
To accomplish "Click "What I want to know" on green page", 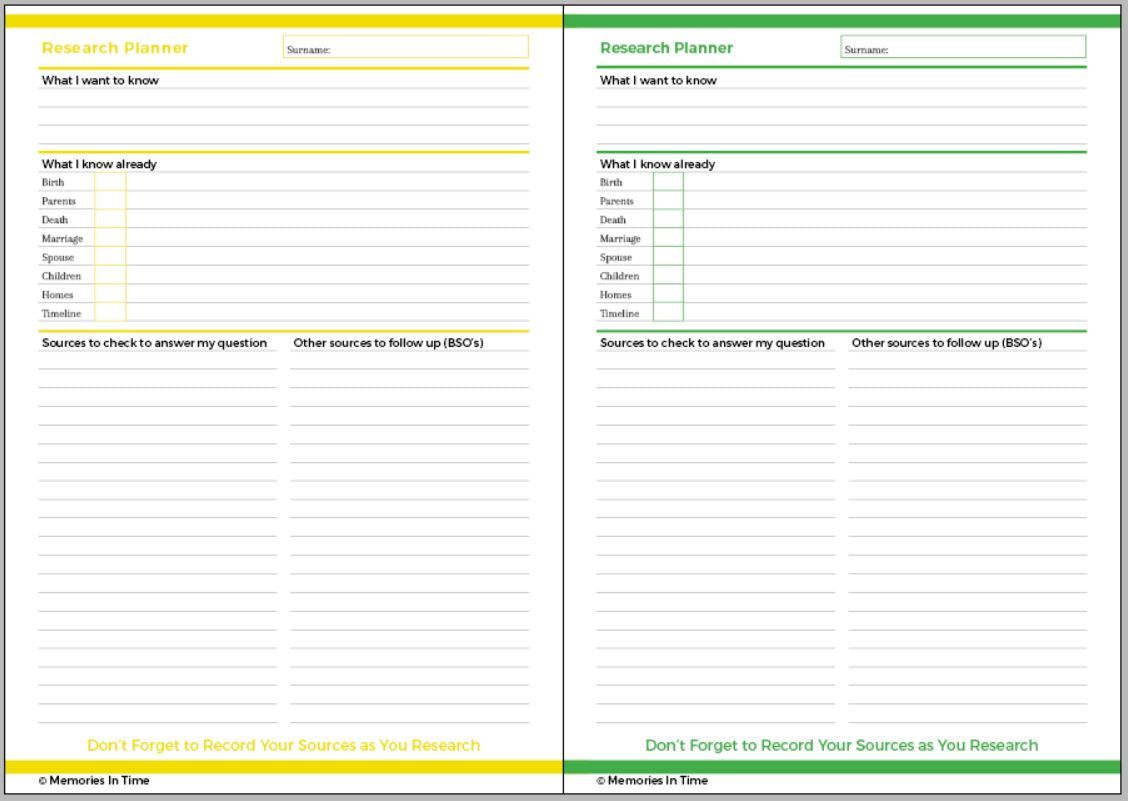I will [x=658, y=80].
